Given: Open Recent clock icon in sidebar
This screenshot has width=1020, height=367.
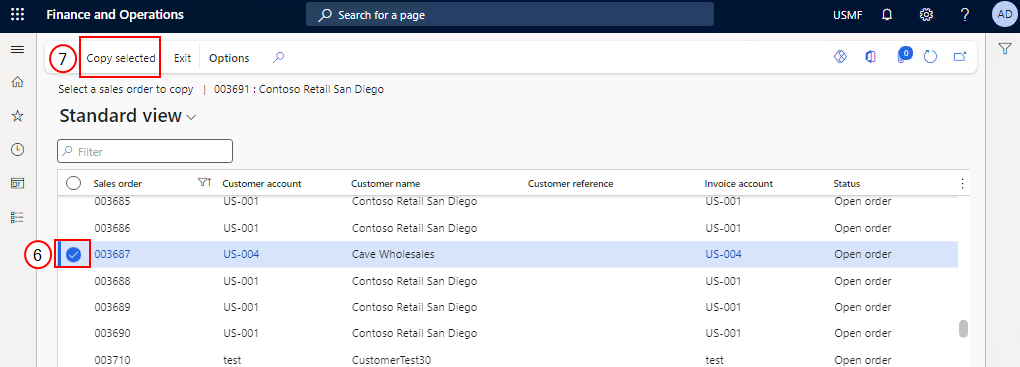Looking at the screenshot, I should coord(18,150).
